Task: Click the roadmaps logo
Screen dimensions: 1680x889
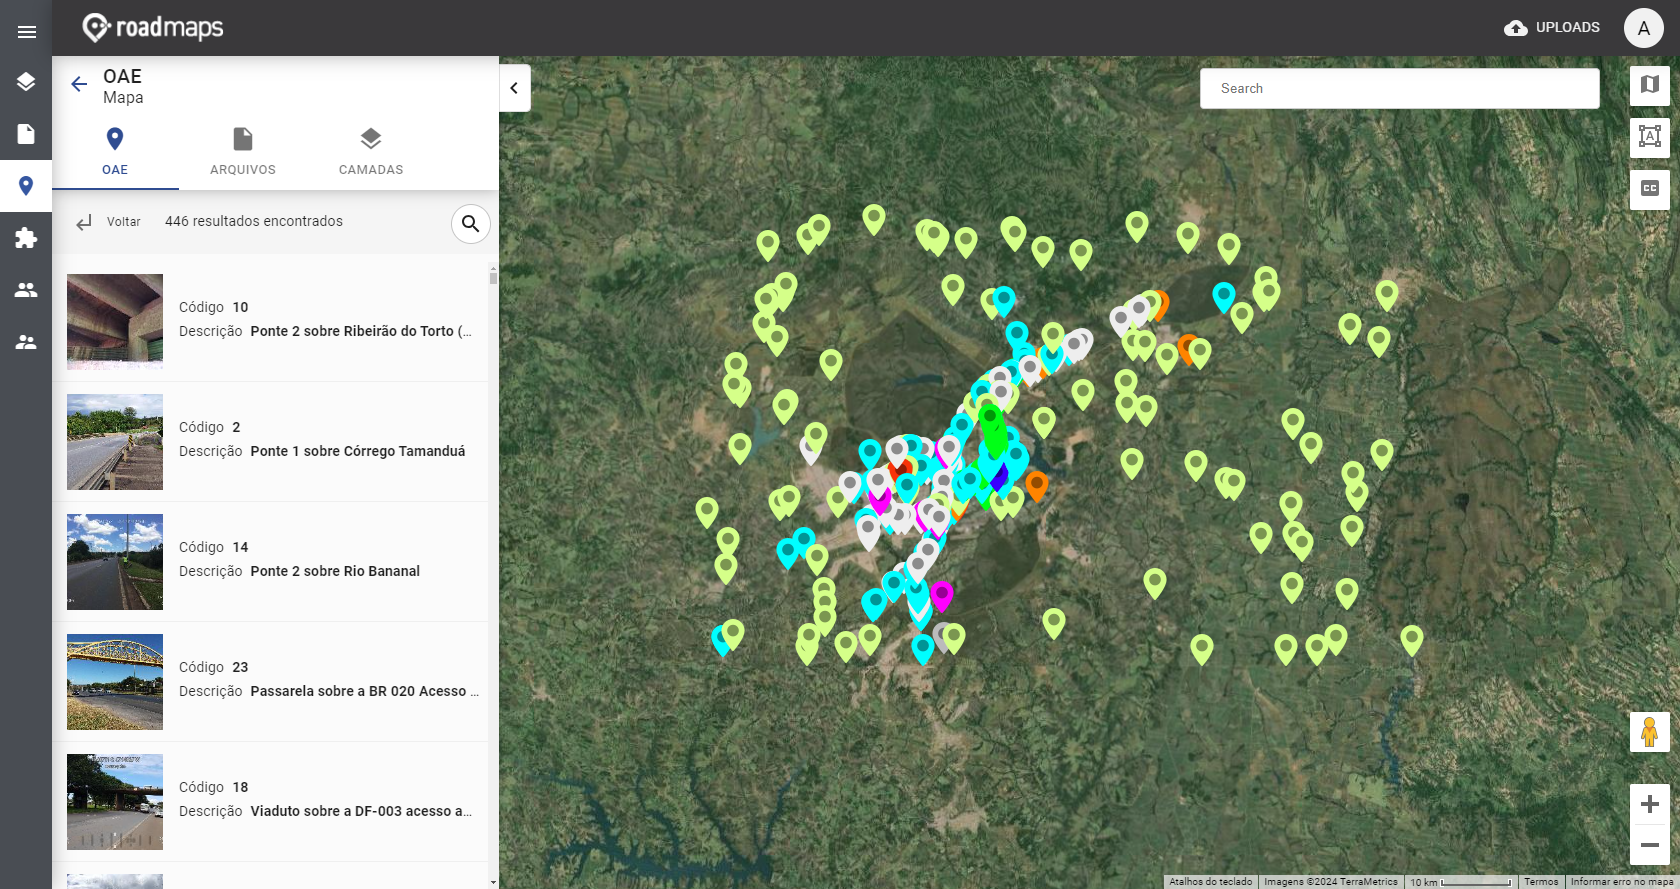Action: [x=153, y=28]
